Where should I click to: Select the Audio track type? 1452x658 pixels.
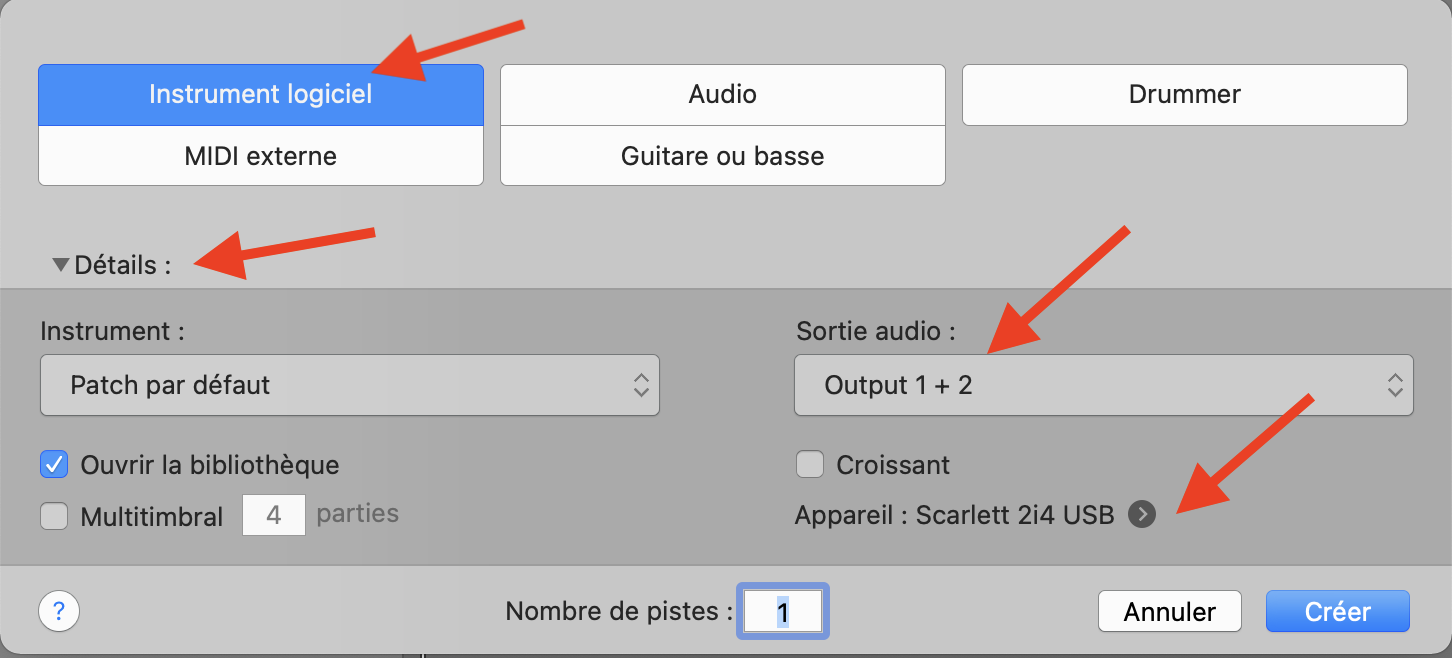722,95
